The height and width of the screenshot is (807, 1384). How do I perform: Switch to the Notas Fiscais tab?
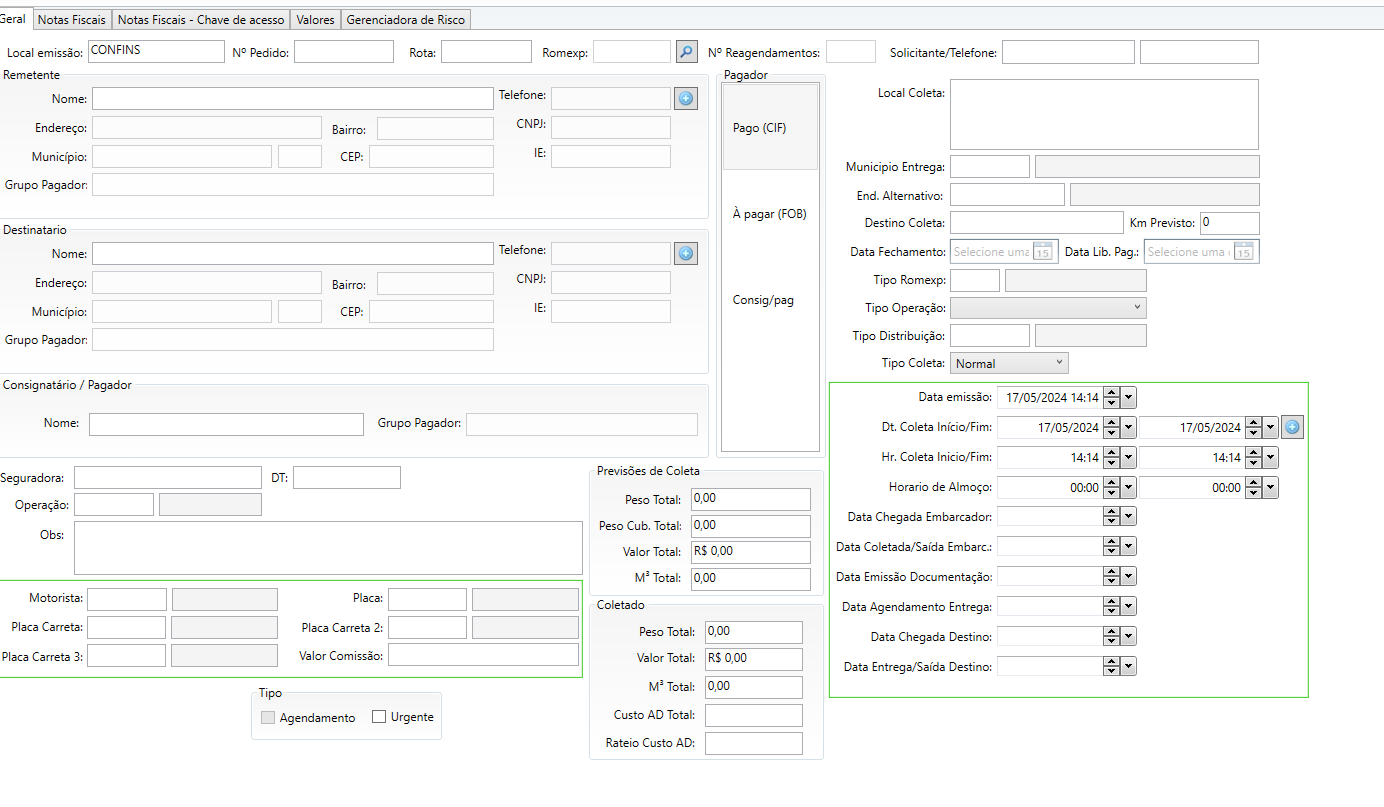(71, 20)
